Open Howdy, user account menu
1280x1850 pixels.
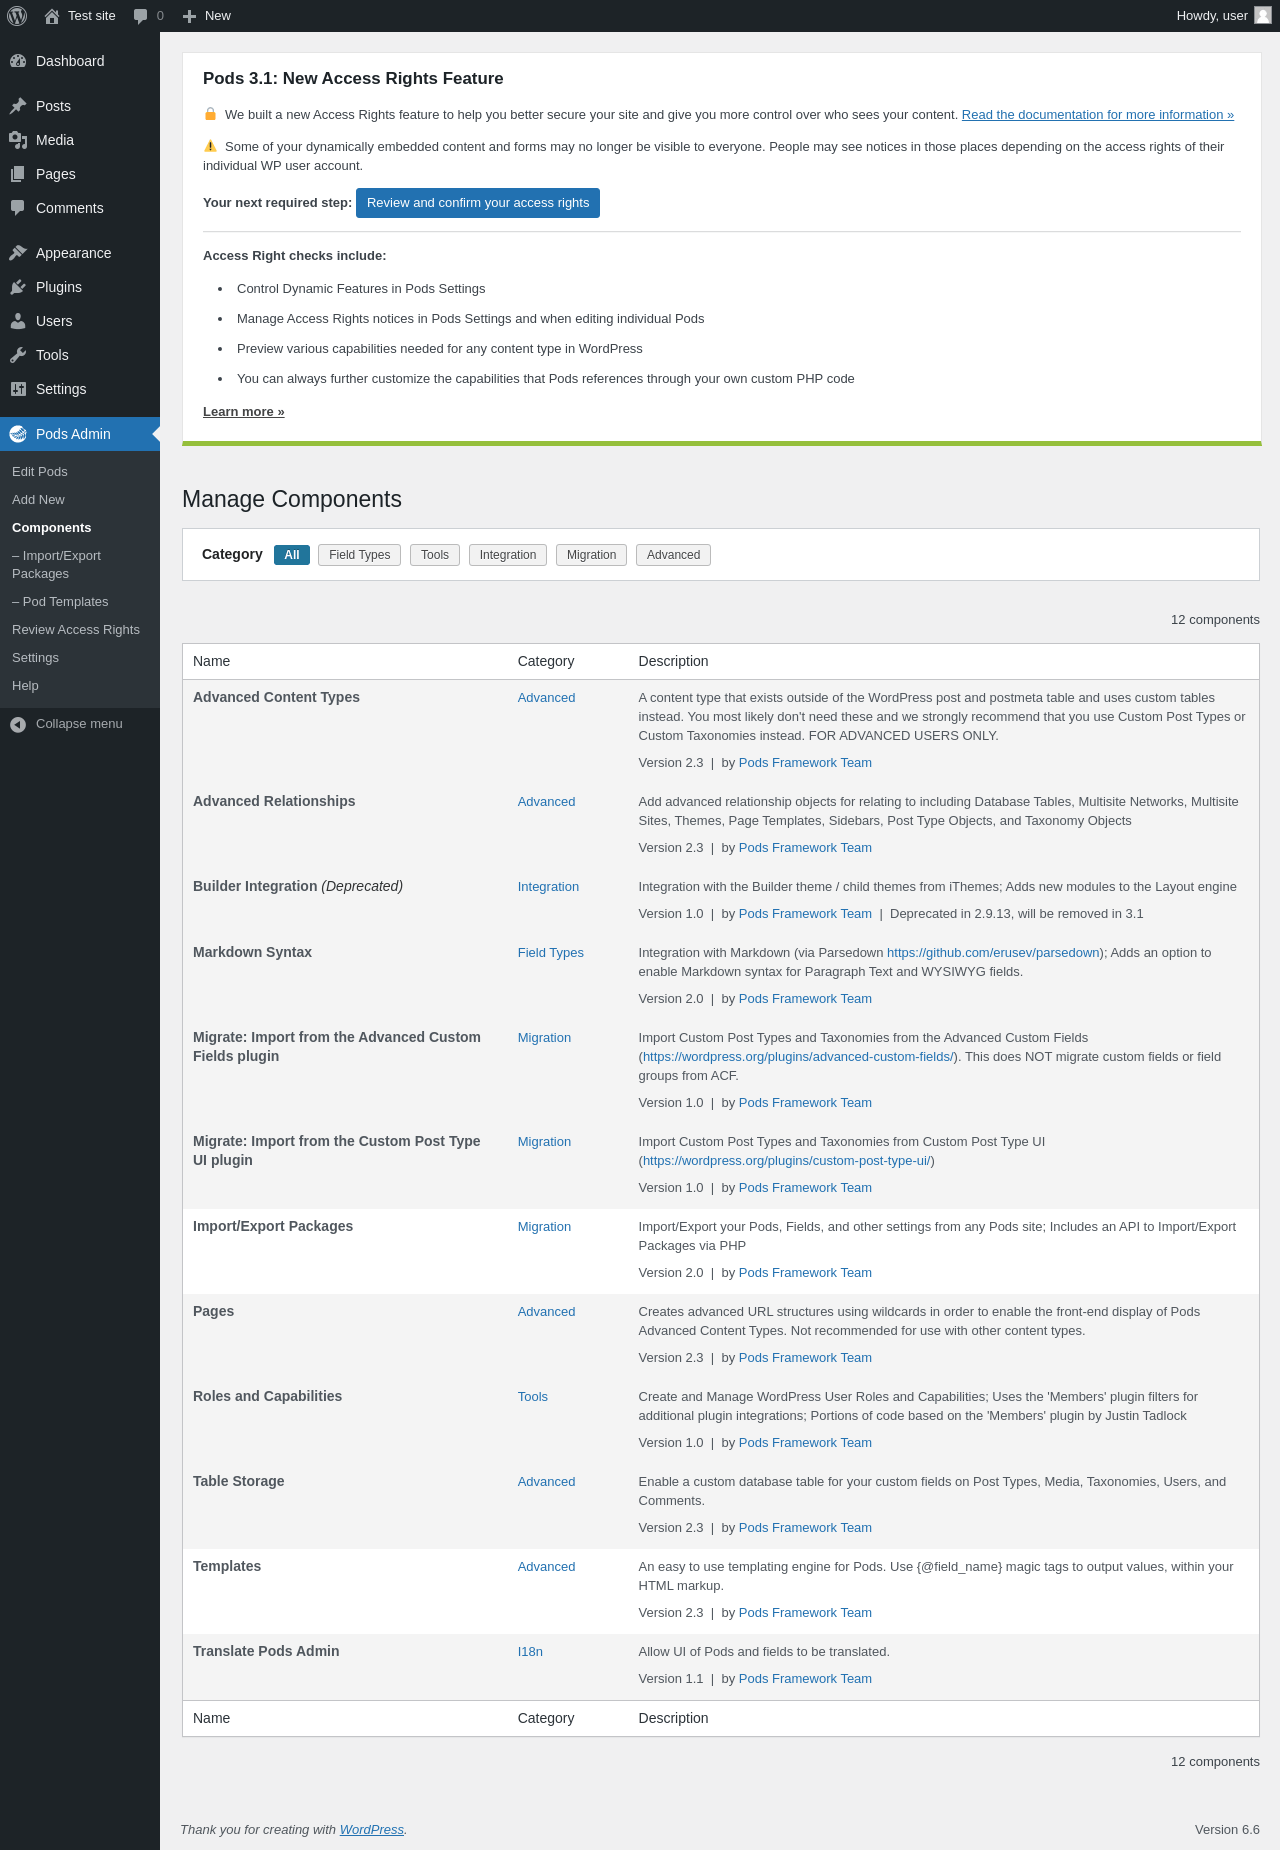point(1212,16)
